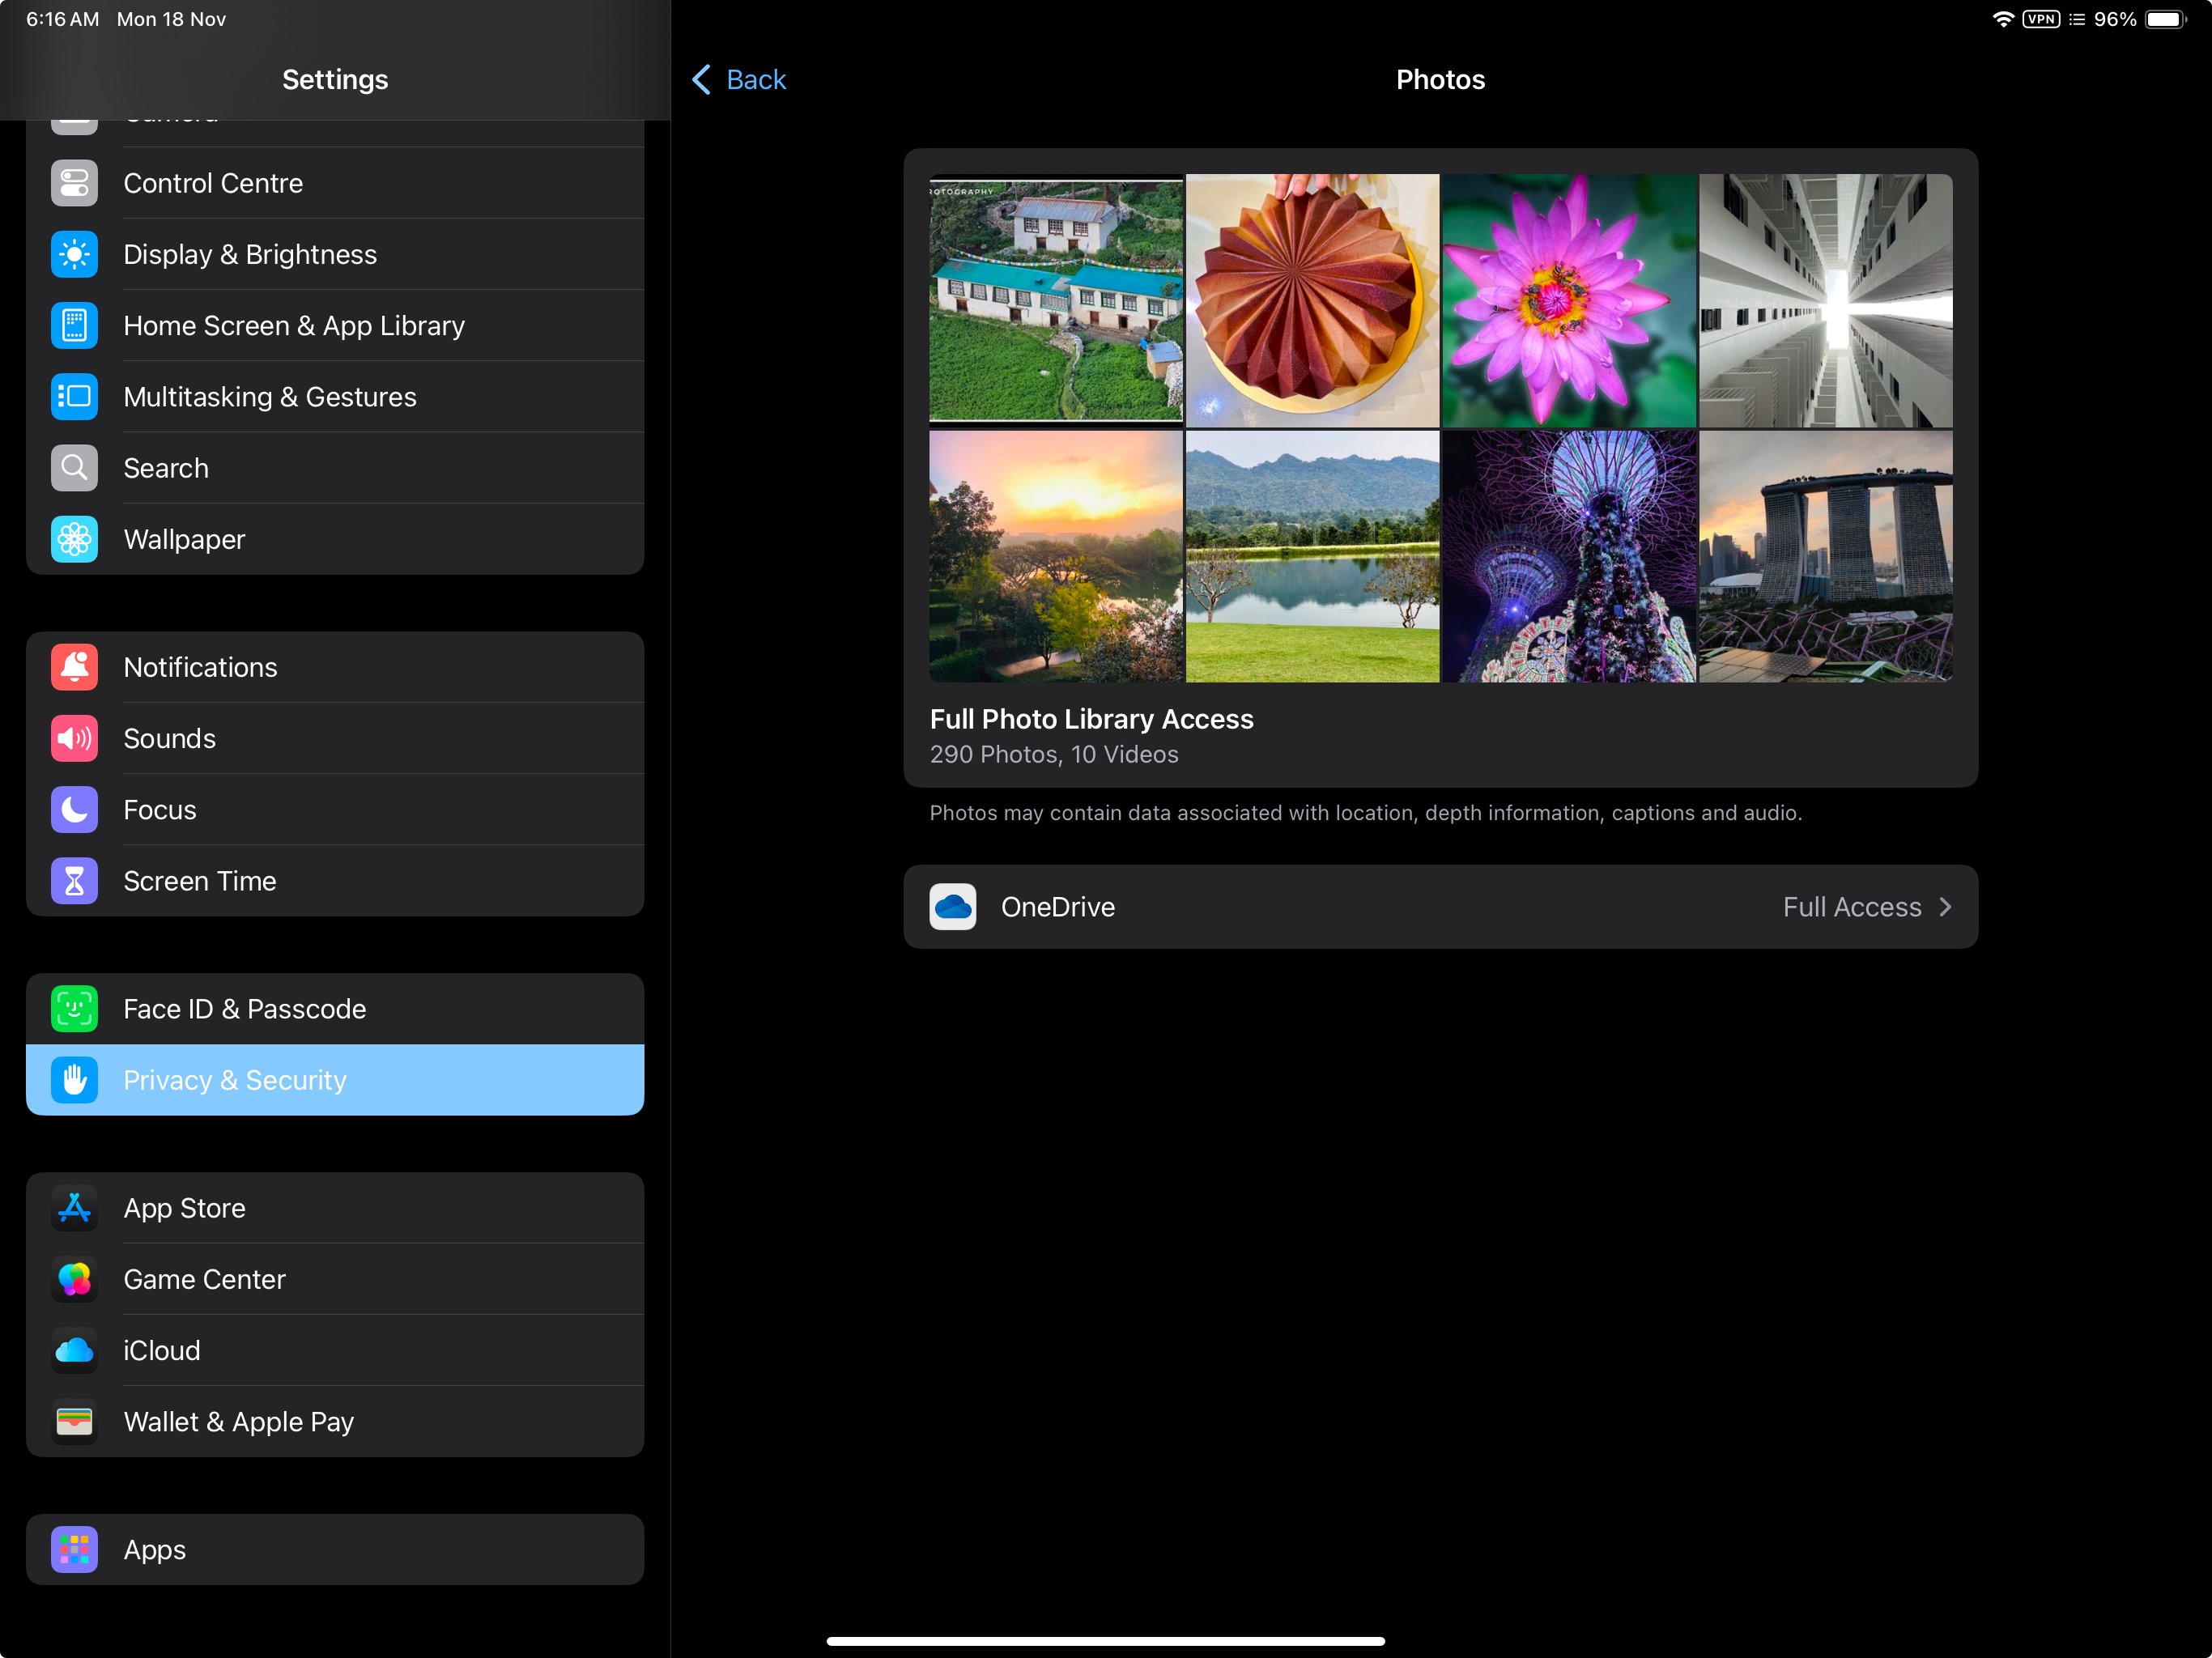Tap the Marina Bay Sands photo thumbnail

(1825, 556)
